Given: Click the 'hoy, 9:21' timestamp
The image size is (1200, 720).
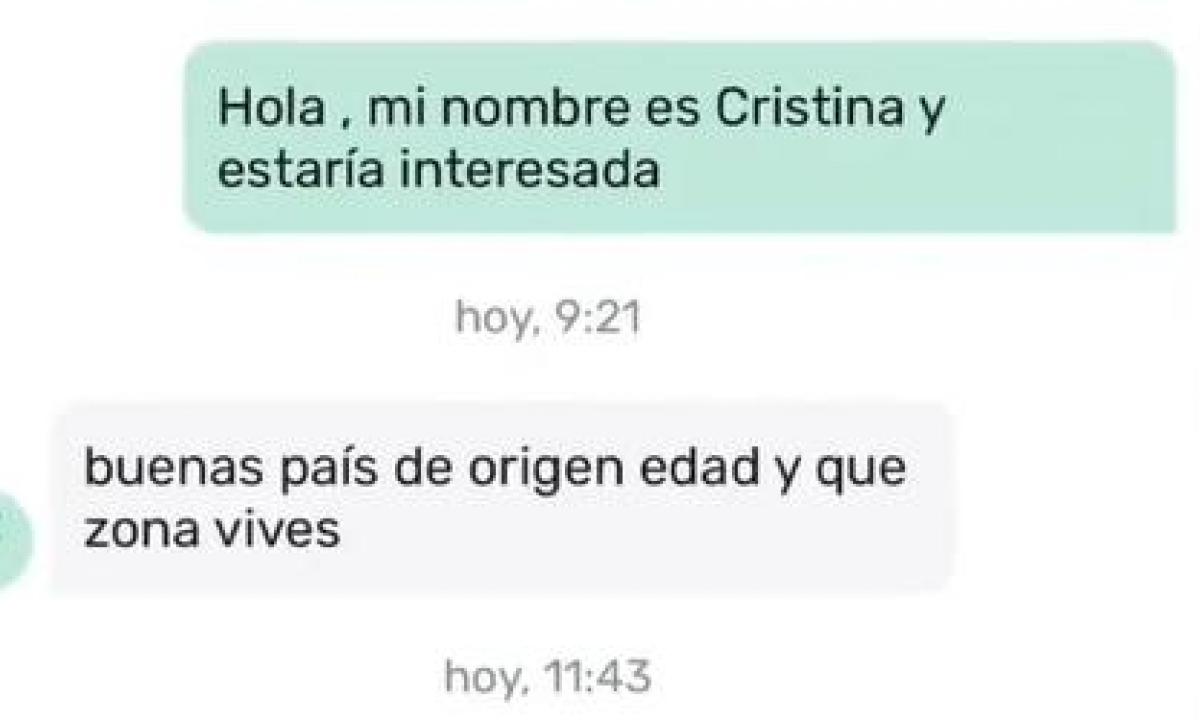Looking at the screenshot, I should (547, 318).
